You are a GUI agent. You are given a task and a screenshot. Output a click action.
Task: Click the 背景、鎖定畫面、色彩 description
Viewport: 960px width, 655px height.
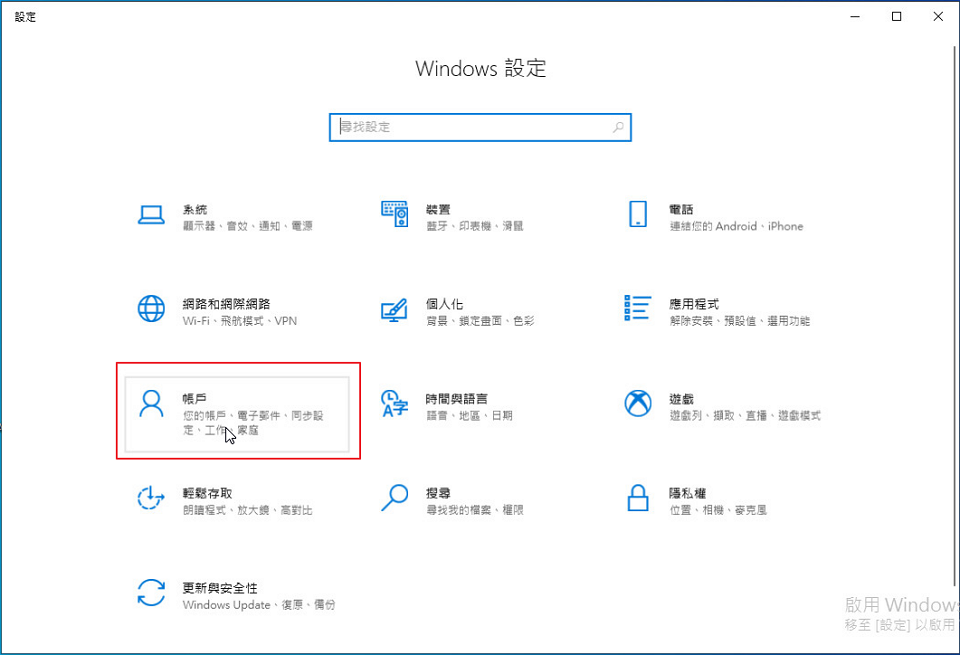[x=480, y=321]
